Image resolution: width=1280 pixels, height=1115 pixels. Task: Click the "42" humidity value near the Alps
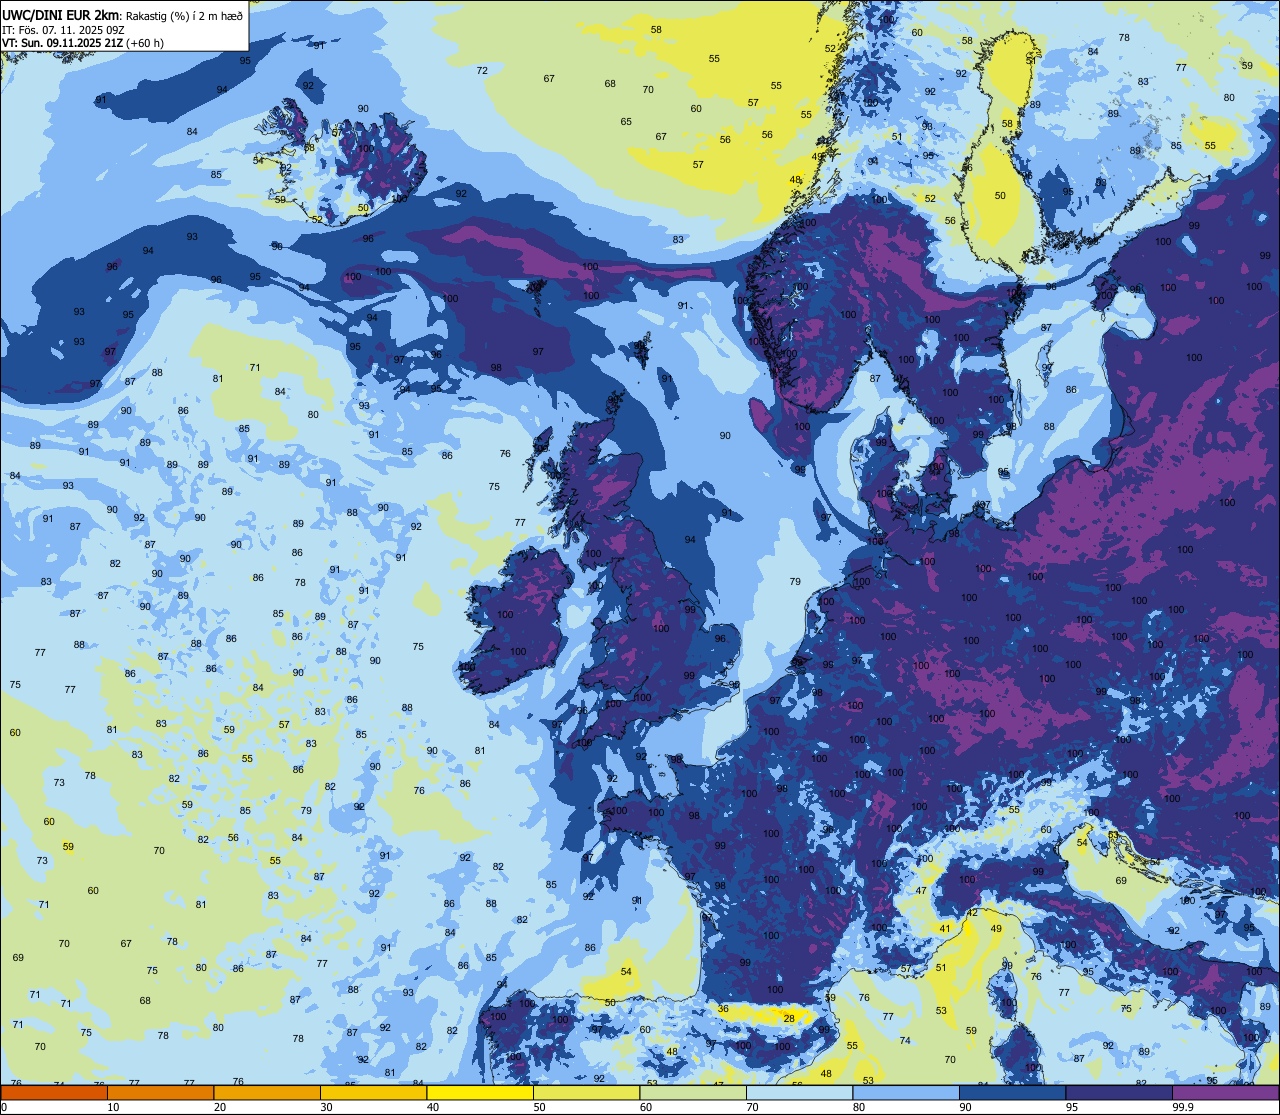pos(972,912)
